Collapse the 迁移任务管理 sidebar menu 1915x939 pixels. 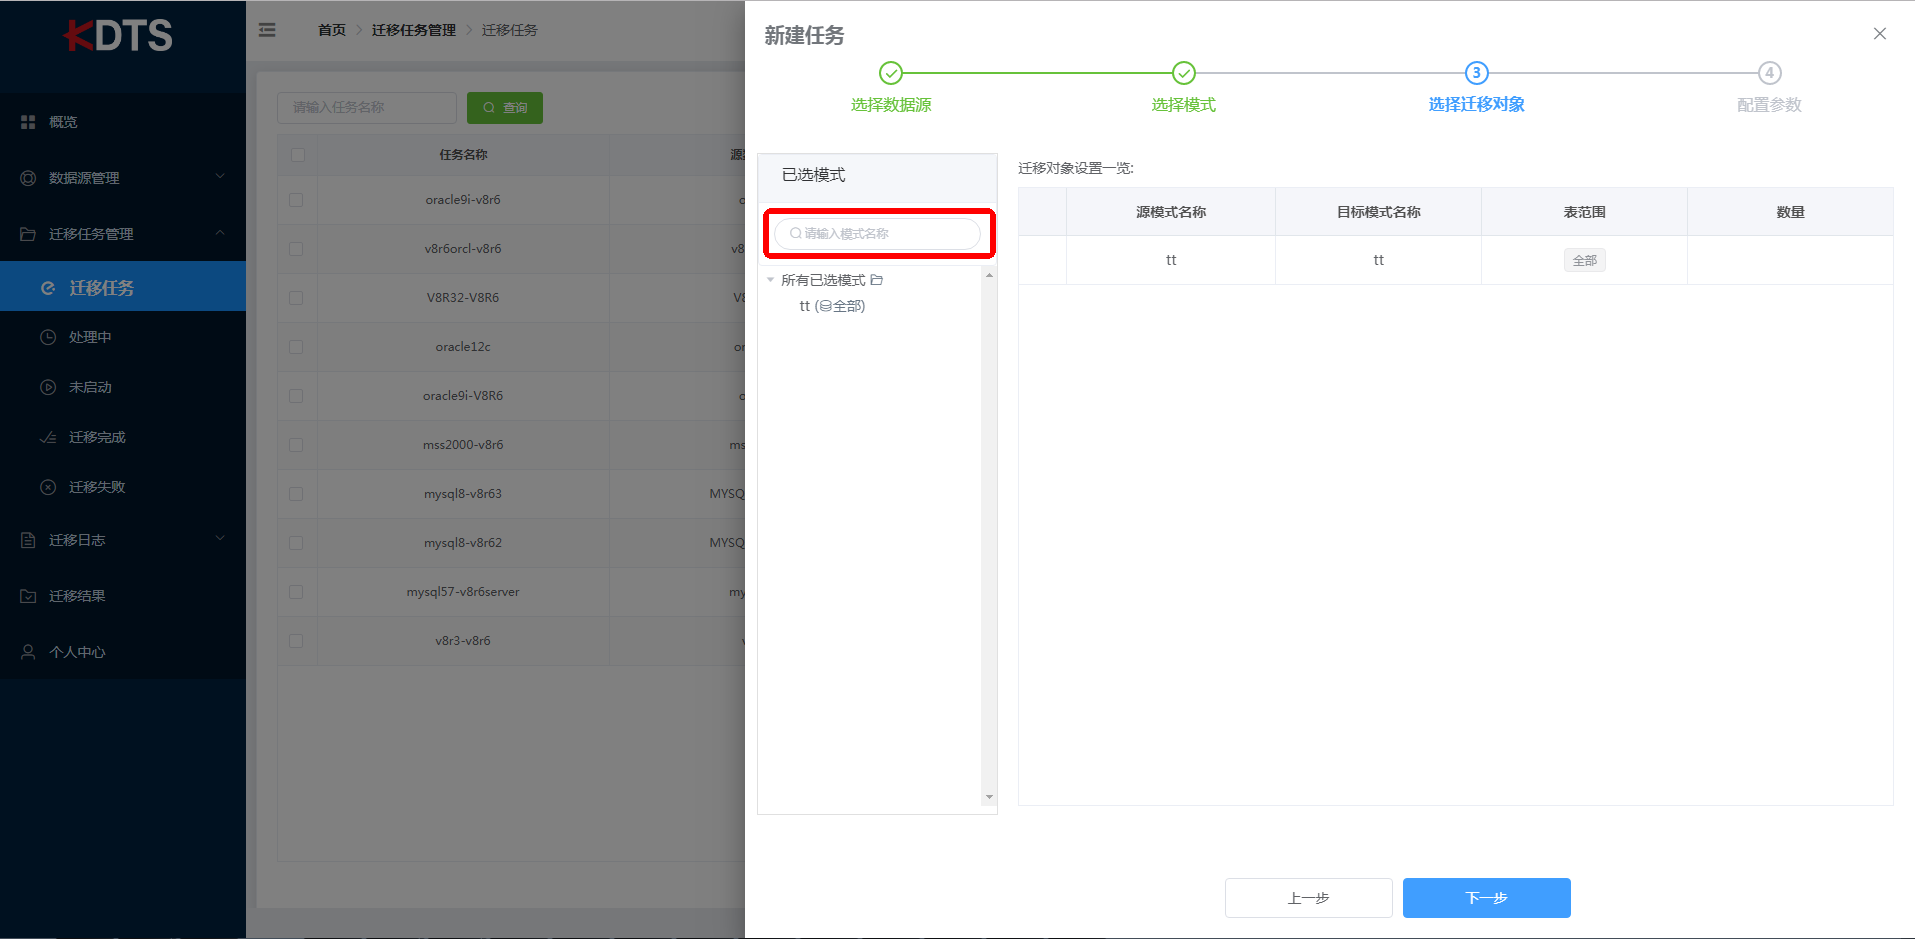coord(123,234)
